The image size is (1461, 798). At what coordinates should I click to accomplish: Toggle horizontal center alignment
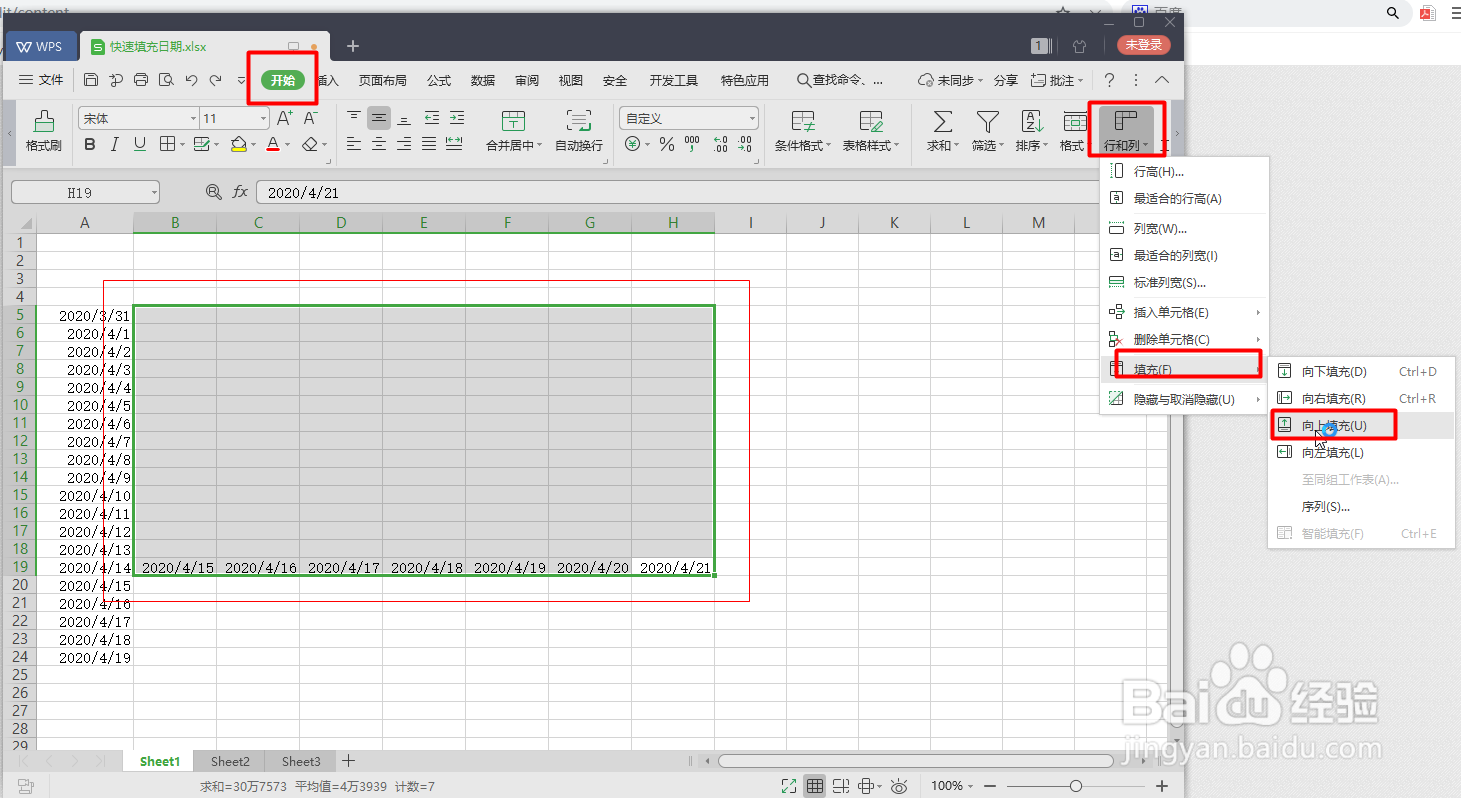click(x=379, y=145)
